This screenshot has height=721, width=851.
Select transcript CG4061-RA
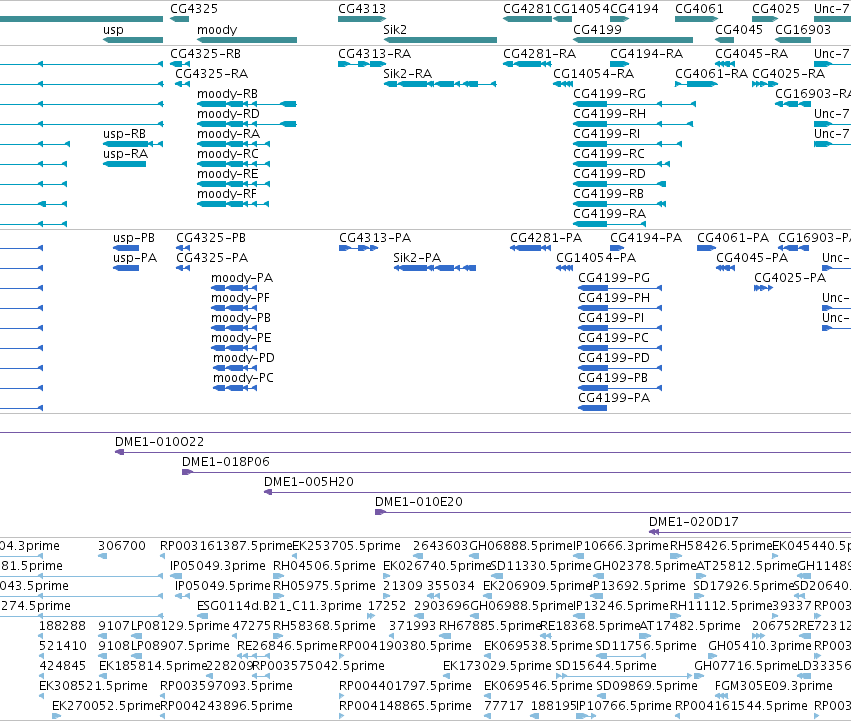click(x=712, y=74)
